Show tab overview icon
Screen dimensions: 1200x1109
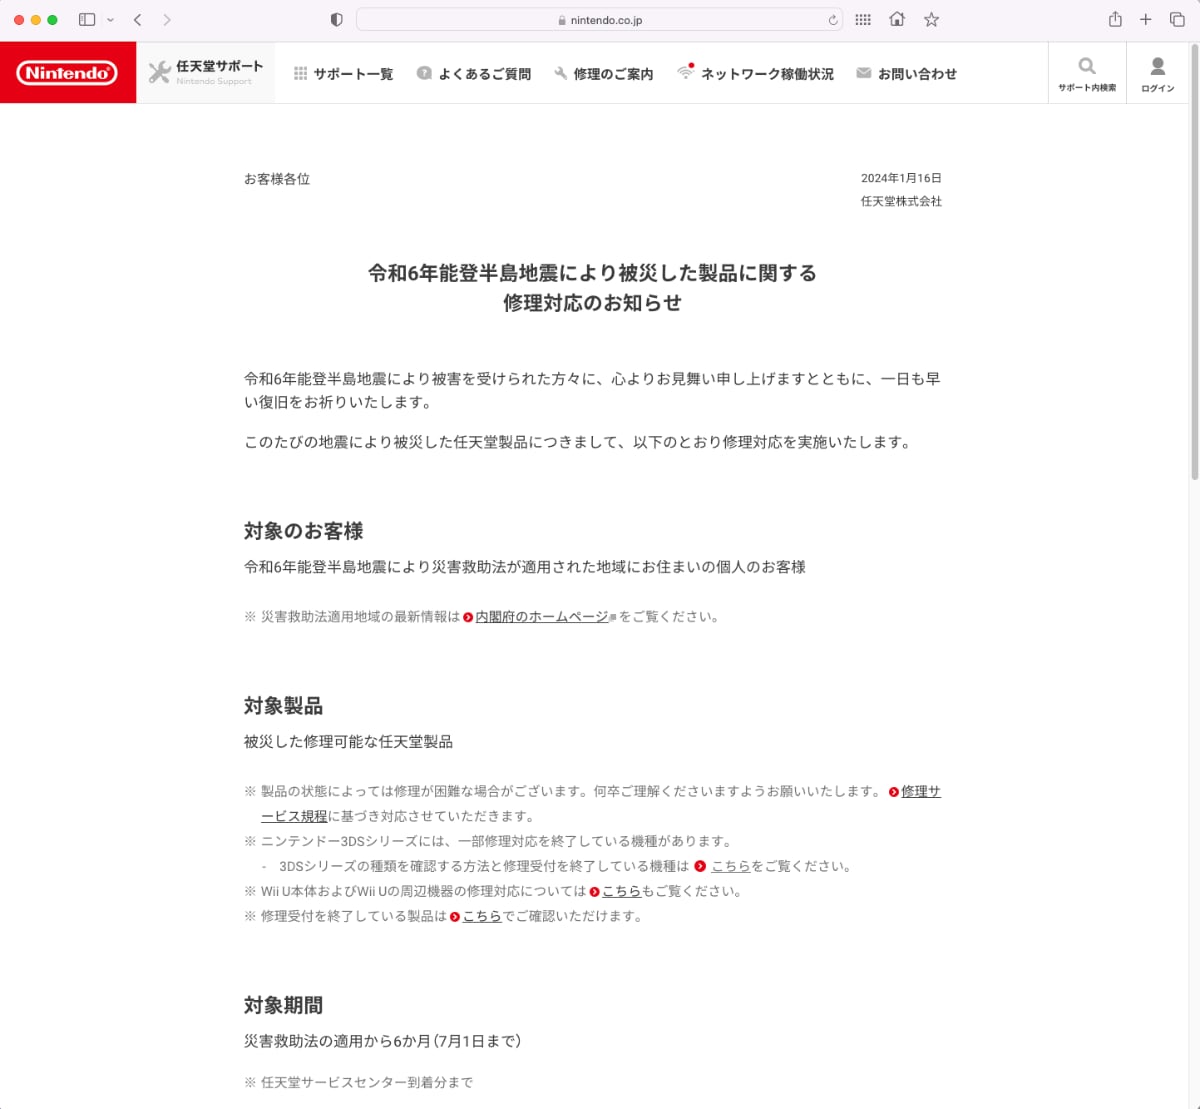pos(1177,20)
